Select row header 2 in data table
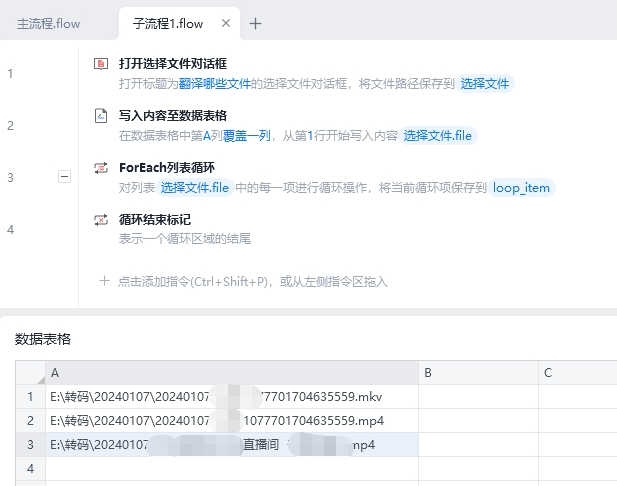This screenshot has width=617, height=486. [31, 421]
